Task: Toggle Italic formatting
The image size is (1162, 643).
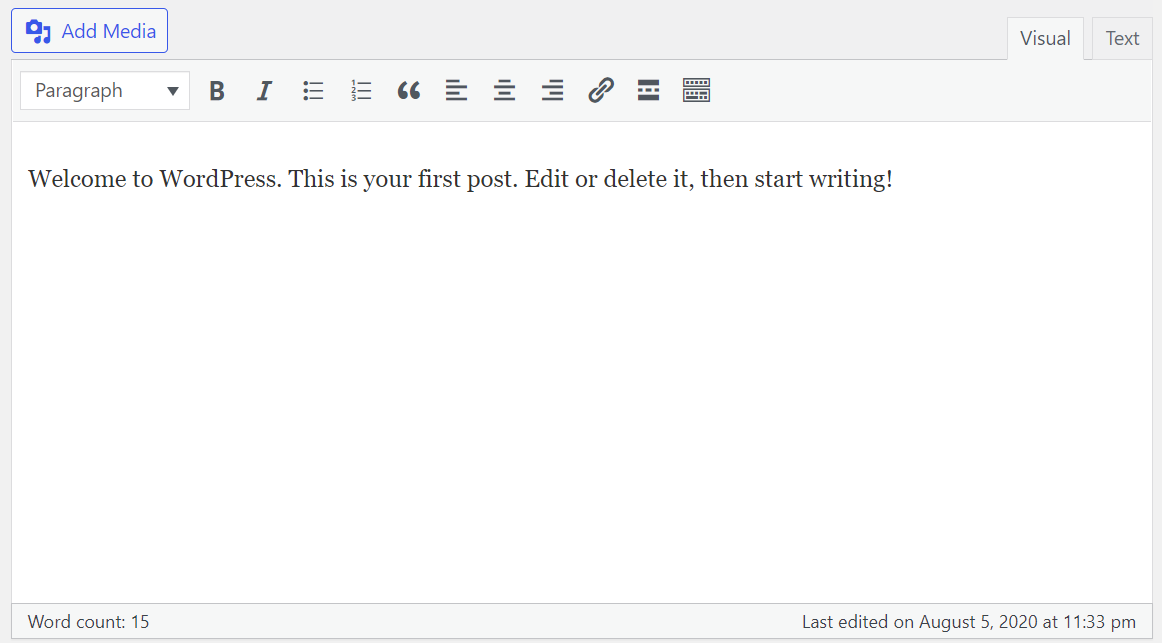Action: point(264,90)
